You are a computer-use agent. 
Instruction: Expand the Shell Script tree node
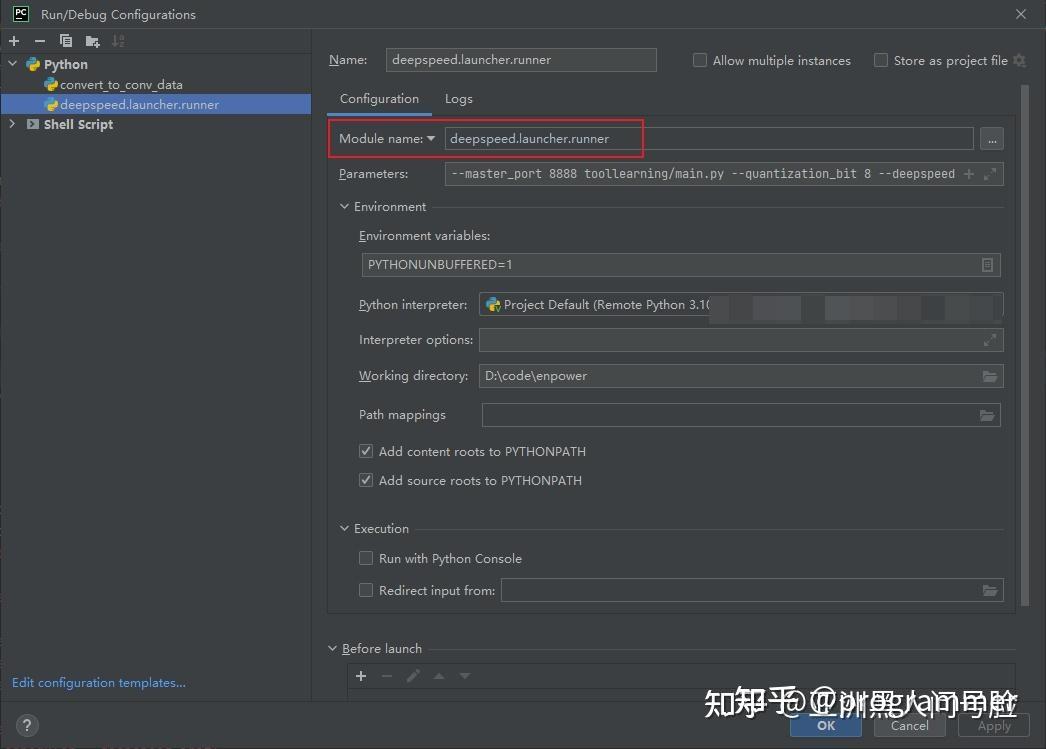[x=12, y=124]
